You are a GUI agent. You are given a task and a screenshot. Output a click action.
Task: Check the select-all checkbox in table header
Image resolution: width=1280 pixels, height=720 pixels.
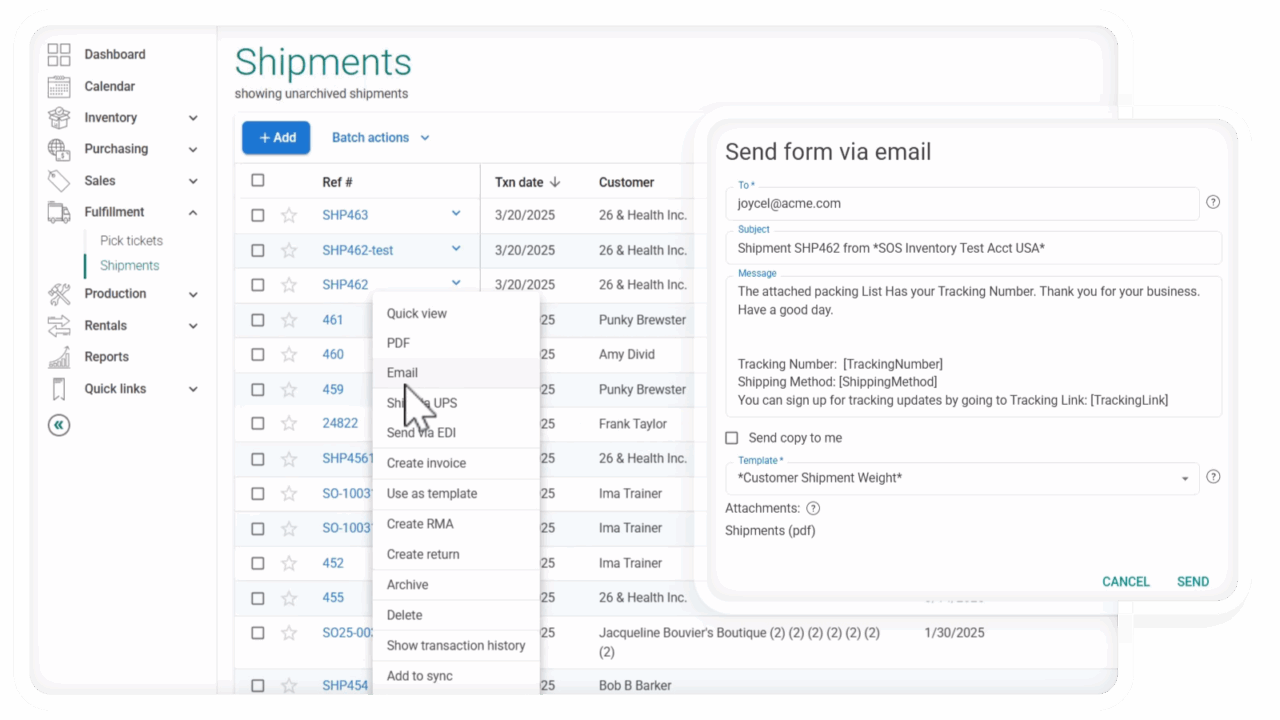(258, 181)
